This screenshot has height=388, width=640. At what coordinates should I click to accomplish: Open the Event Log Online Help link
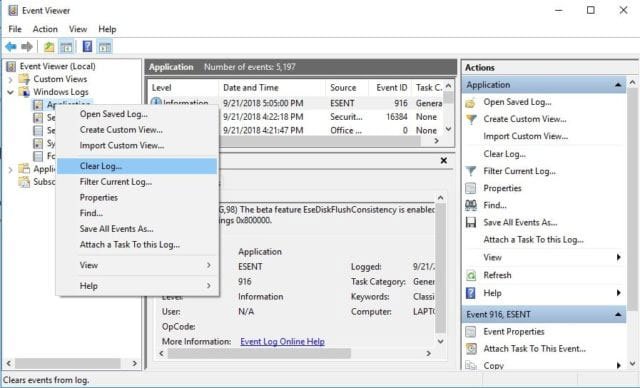282,341
